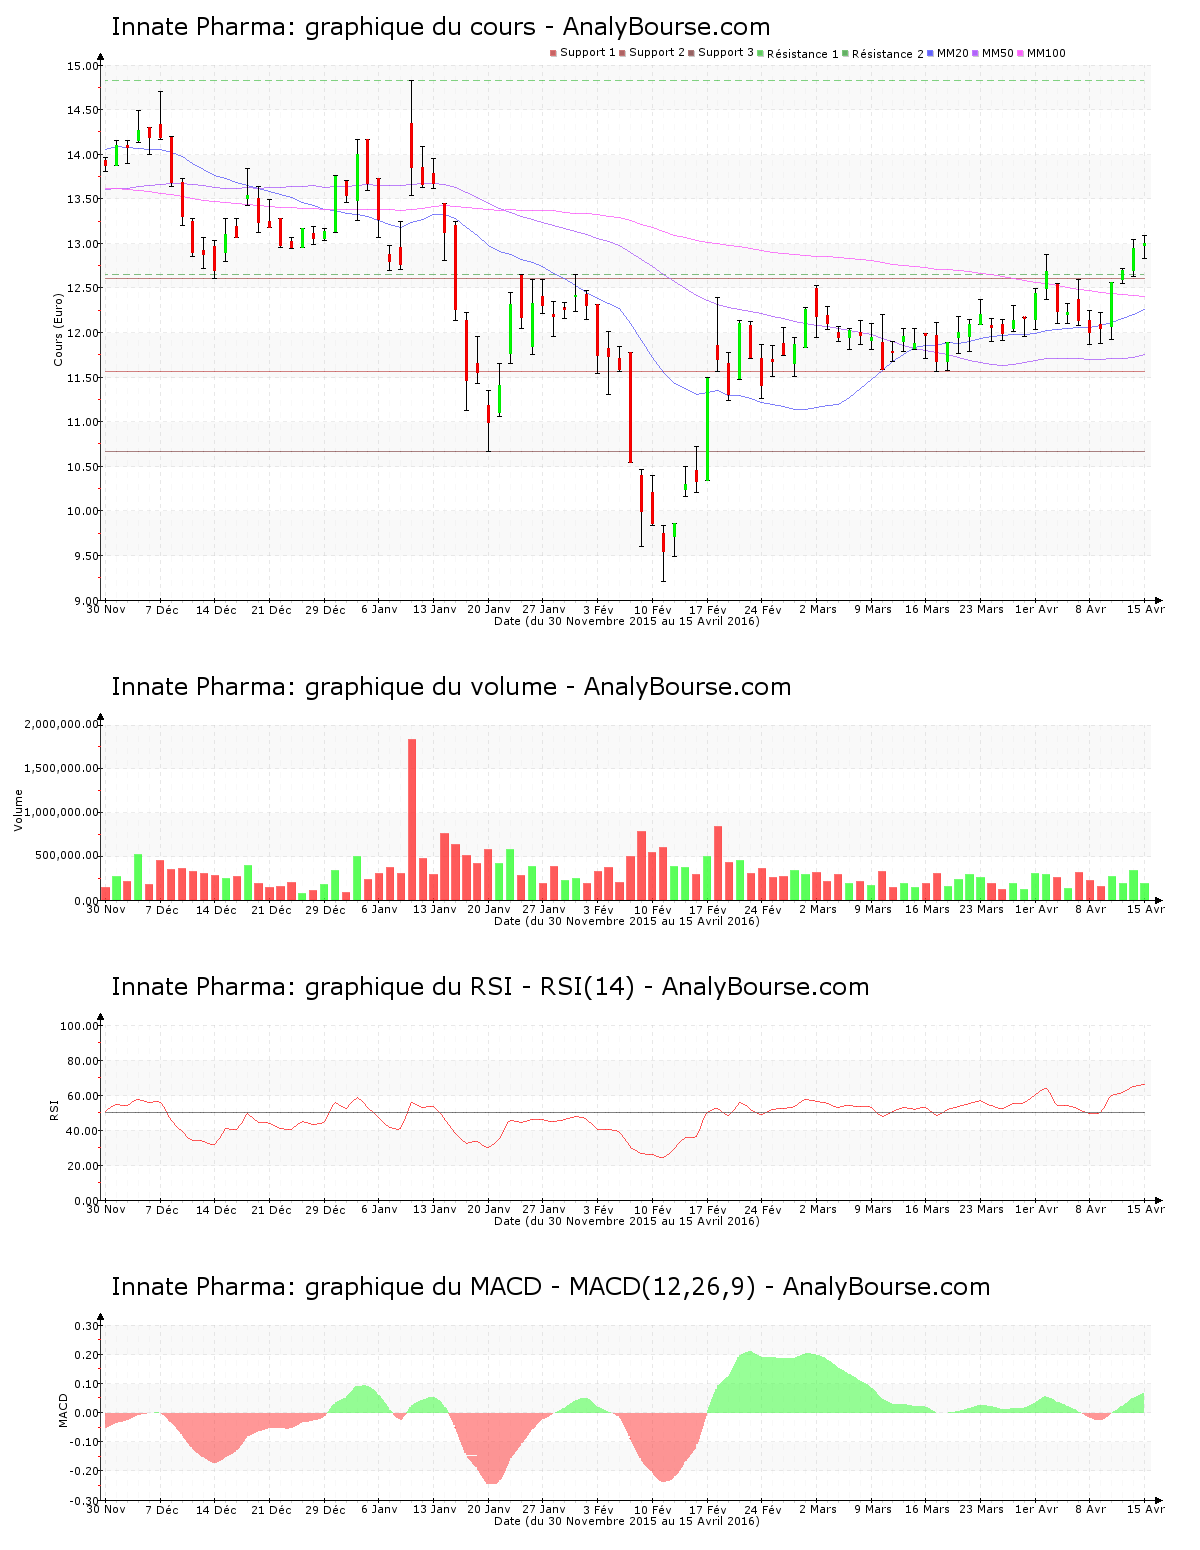This screenshot has width=1200, height=1550.
Task: Click the lowest candlestick near 9.20 in price chart
Action: coord(663,552)
